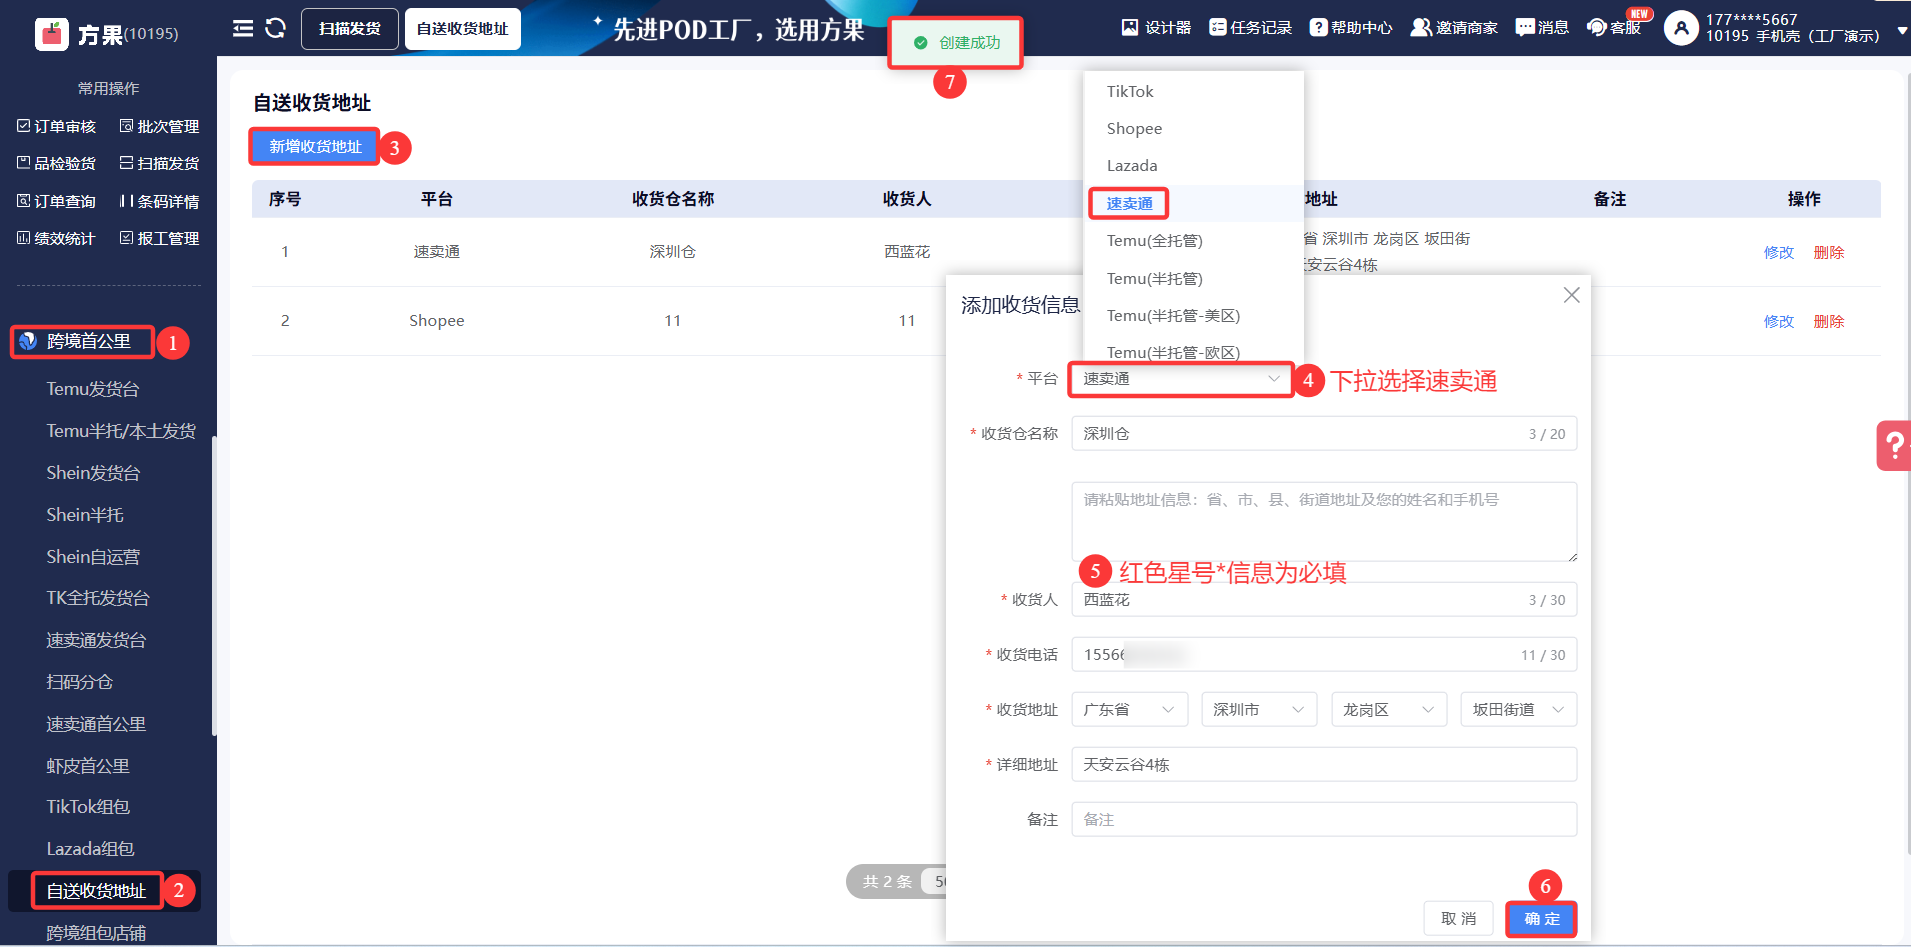Switch to the 自送收货地址 top tab

pos(463,29)
